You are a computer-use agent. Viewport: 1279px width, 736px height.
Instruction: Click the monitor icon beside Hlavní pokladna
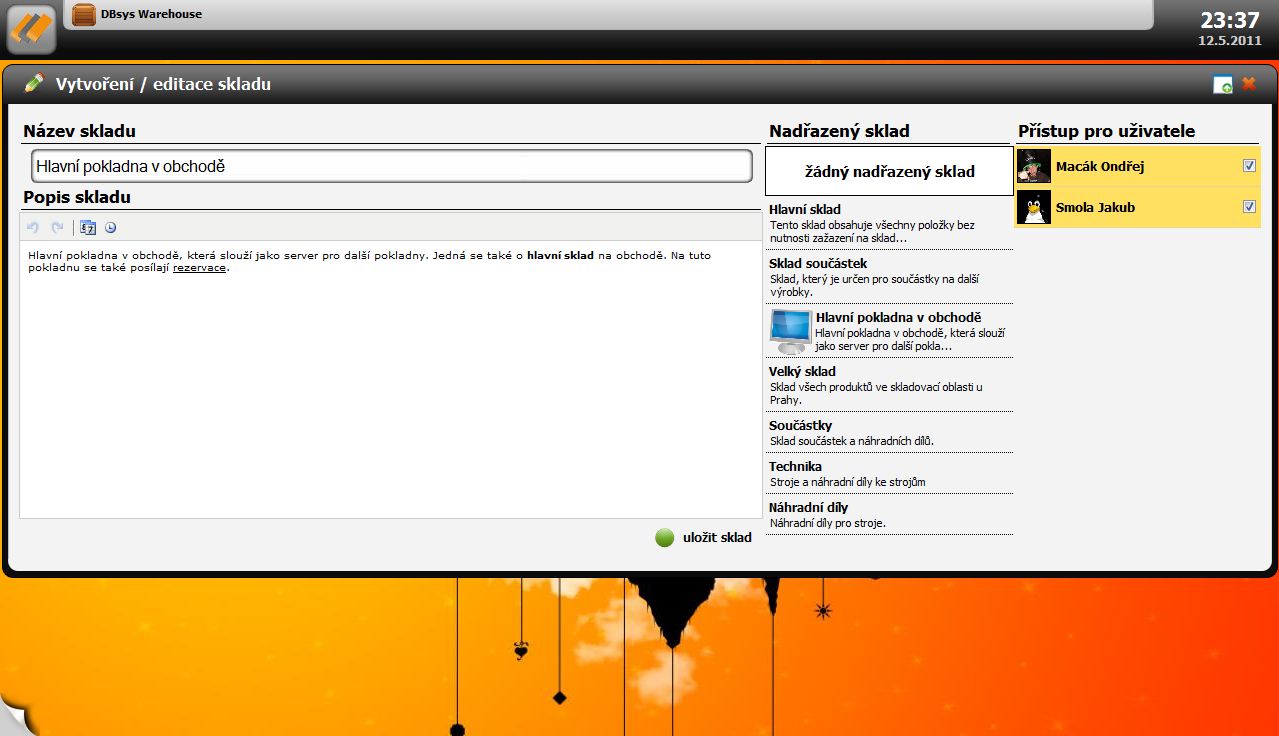pos(790,331)
